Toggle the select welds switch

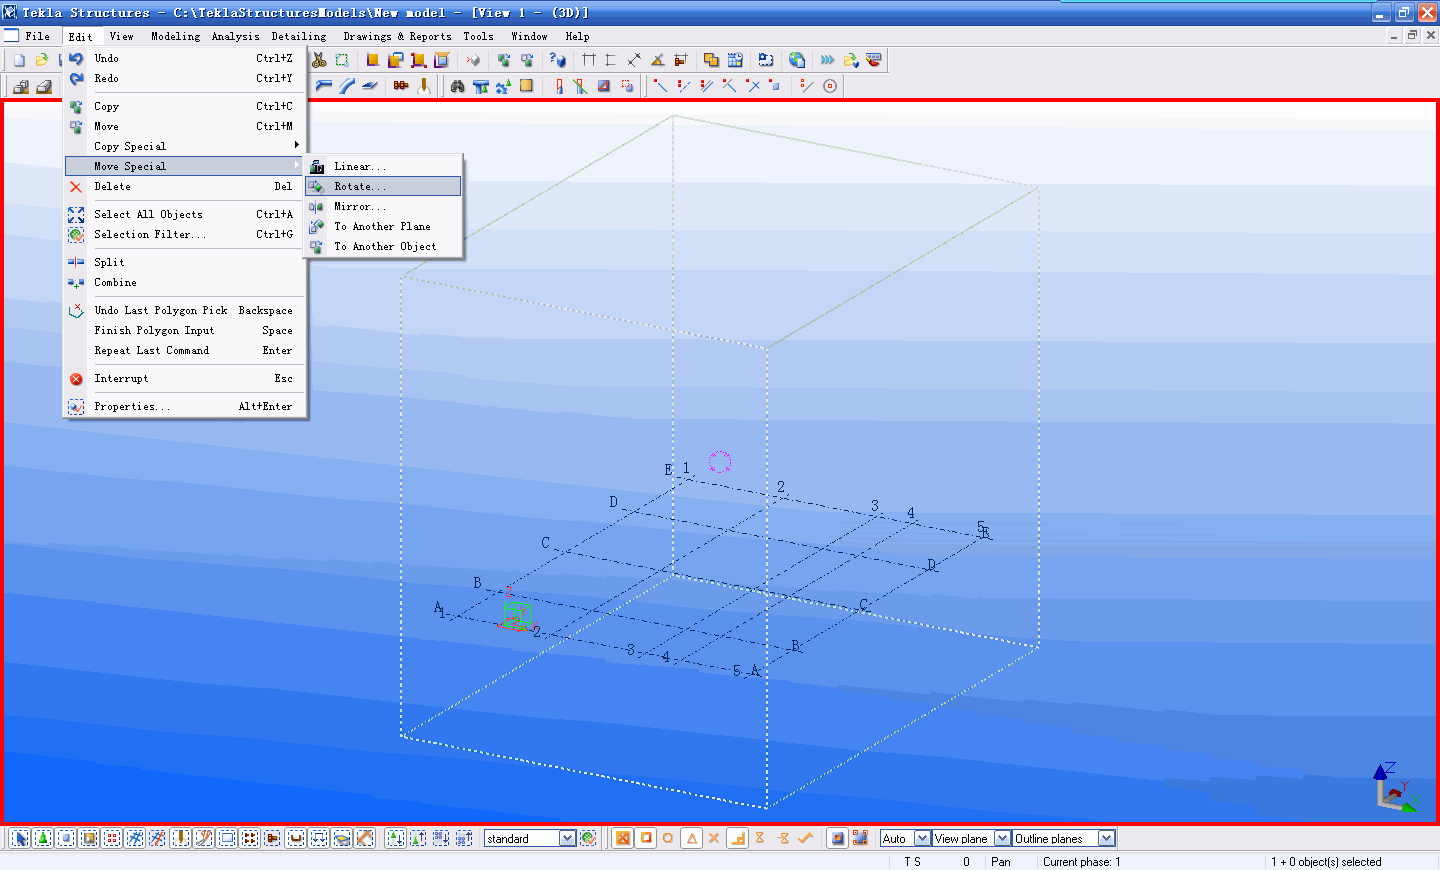click(180, 838)
